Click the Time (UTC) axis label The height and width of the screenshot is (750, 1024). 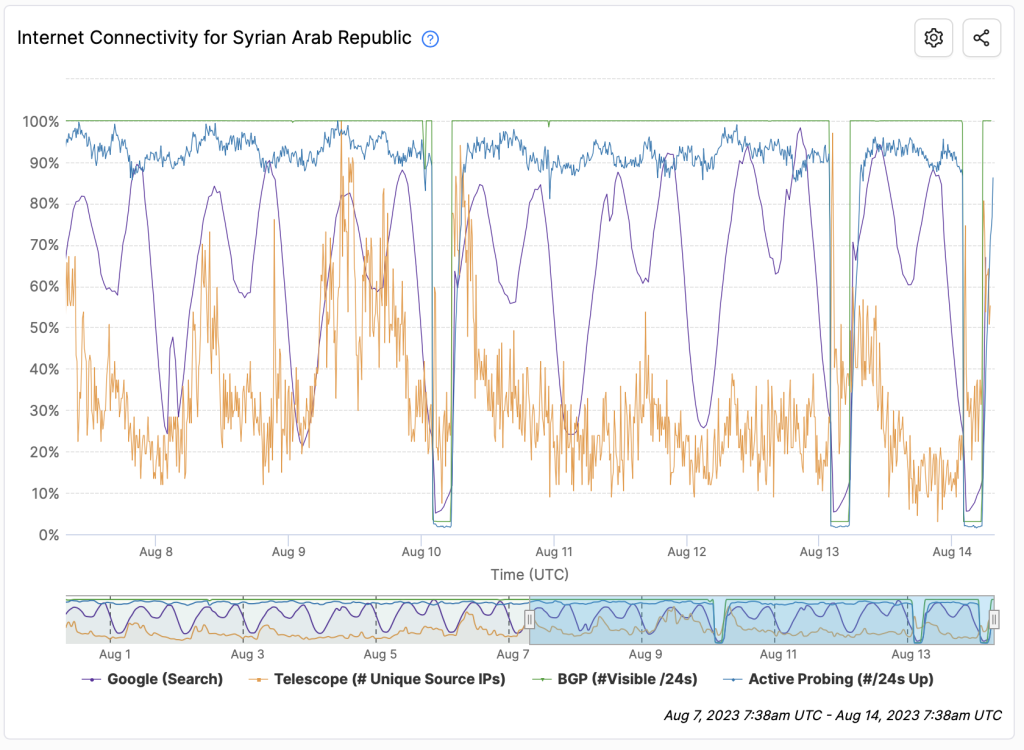[529, 574]
